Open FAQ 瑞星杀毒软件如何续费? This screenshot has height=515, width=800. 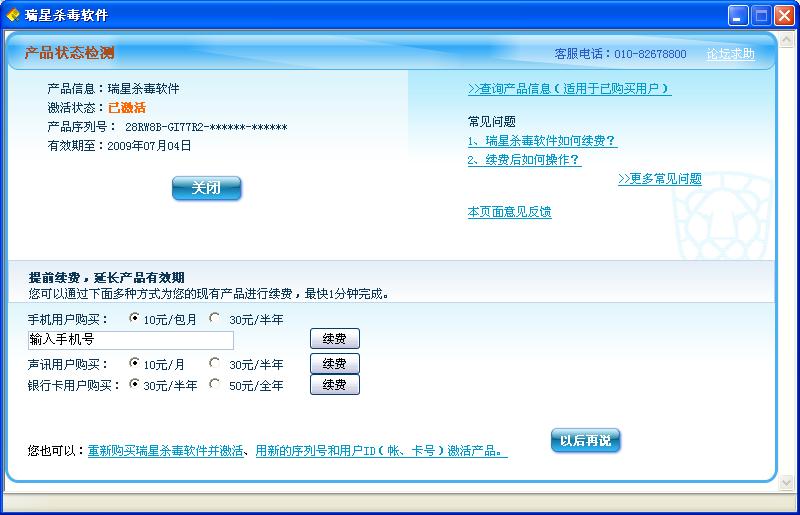coord(542,141)
